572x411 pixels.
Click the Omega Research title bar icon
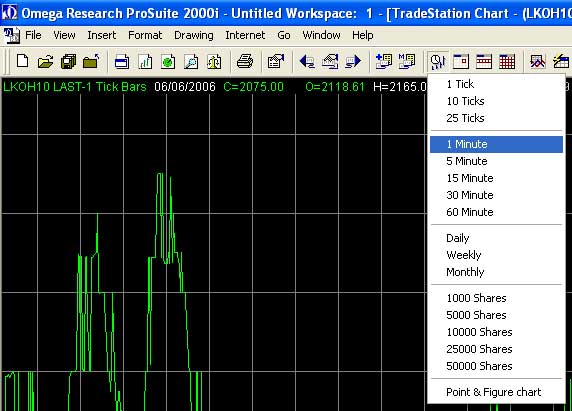pos(9,13)
